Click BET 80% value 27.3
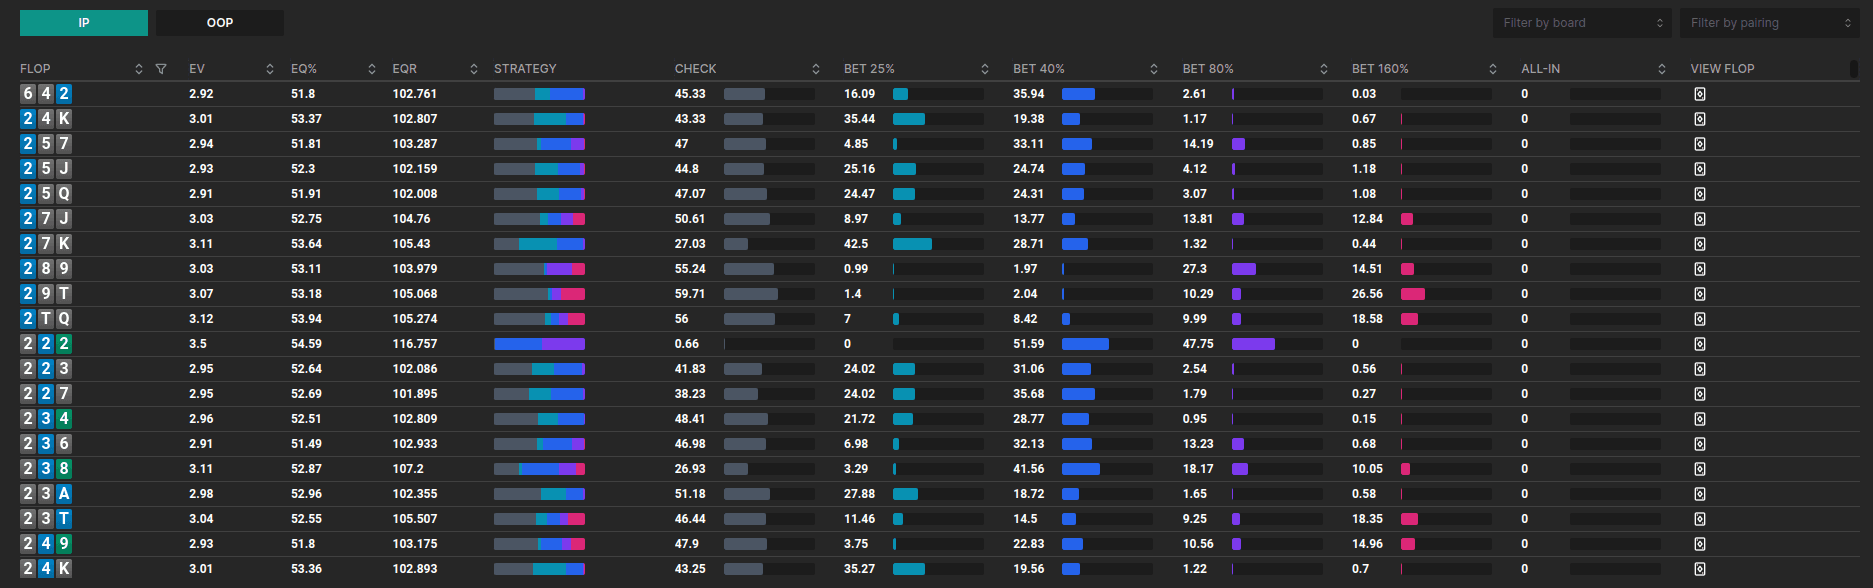The width and height of the screenshot is (1873, 588). coord(1194,269)
